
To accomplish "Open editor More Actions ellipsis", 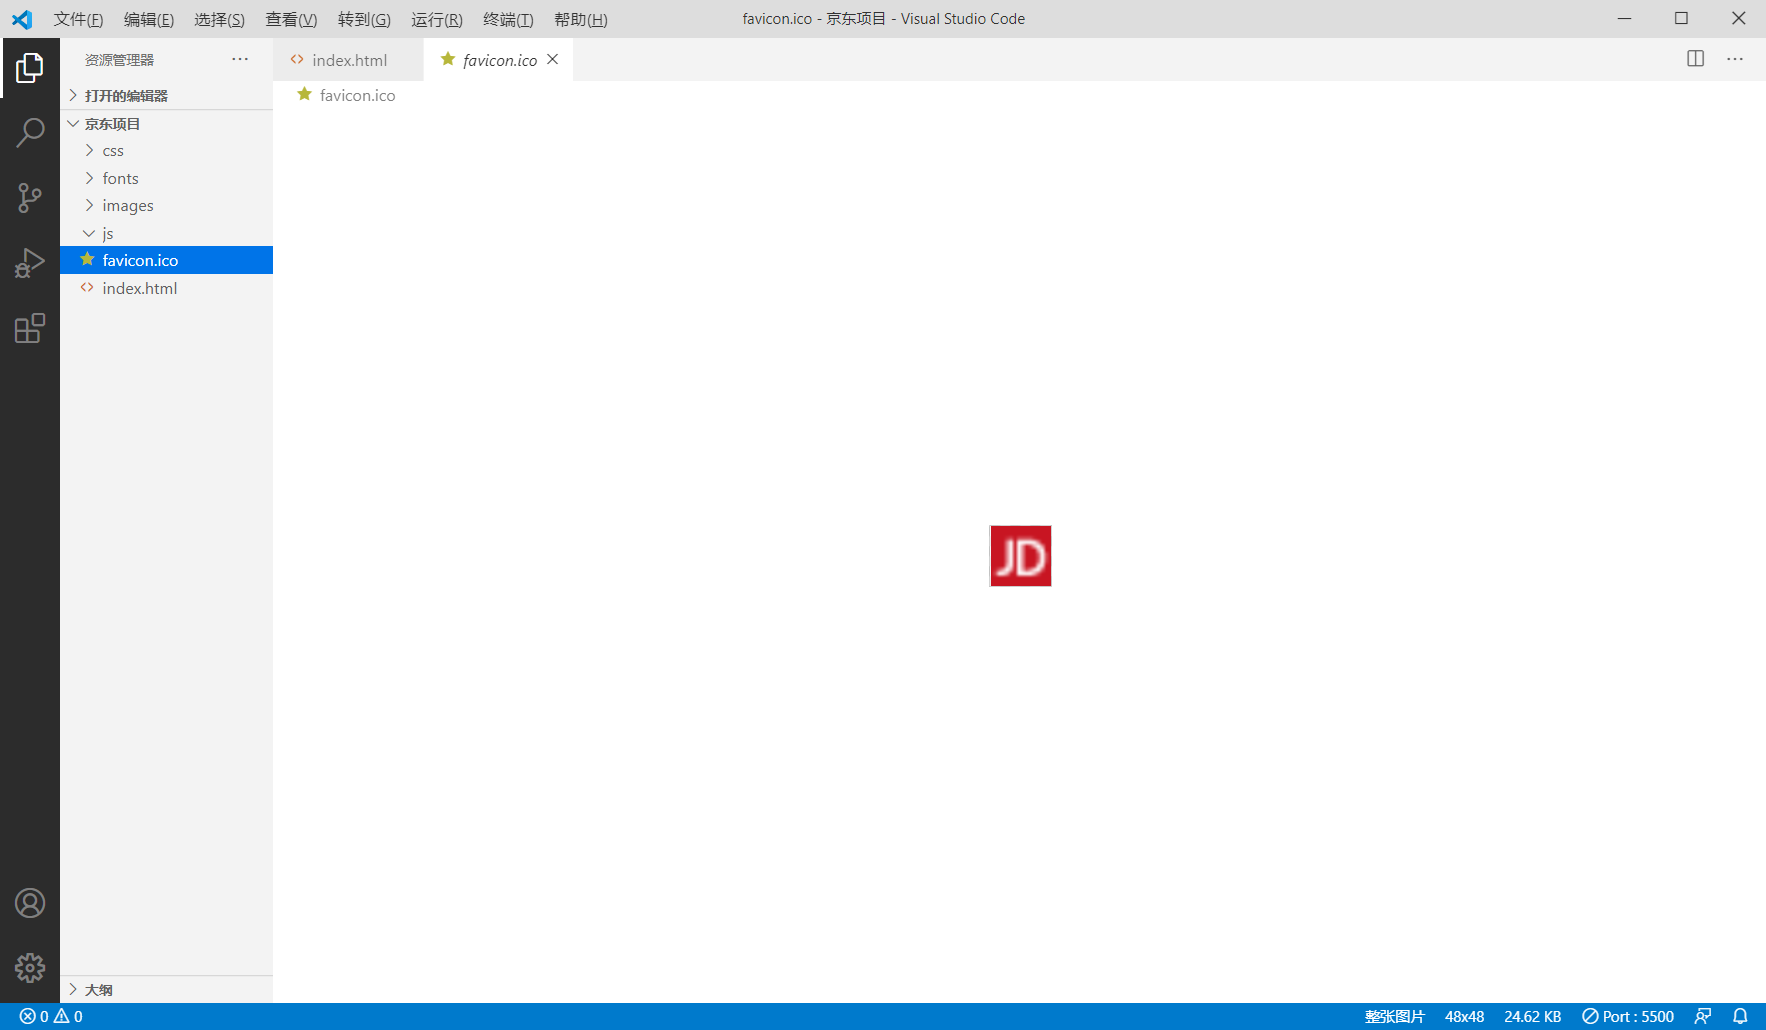I will 1735,59.
